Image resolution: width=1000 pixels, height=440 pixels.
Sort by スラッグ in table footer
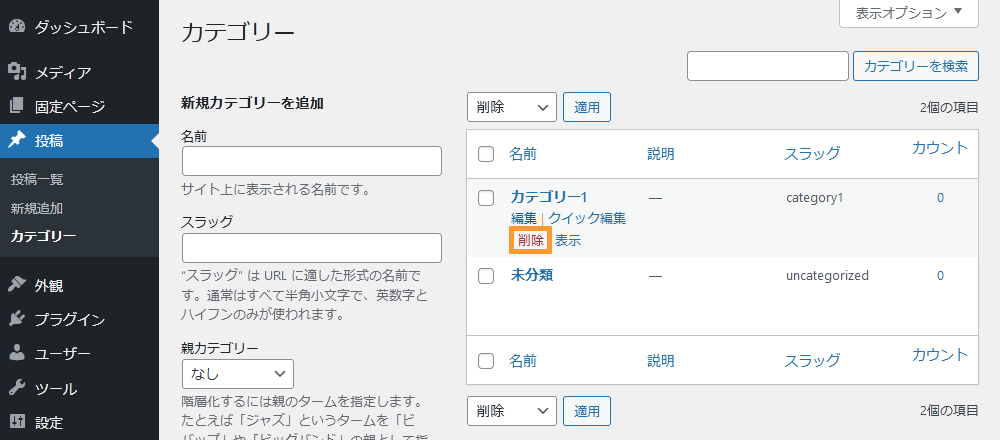point(812,361)
